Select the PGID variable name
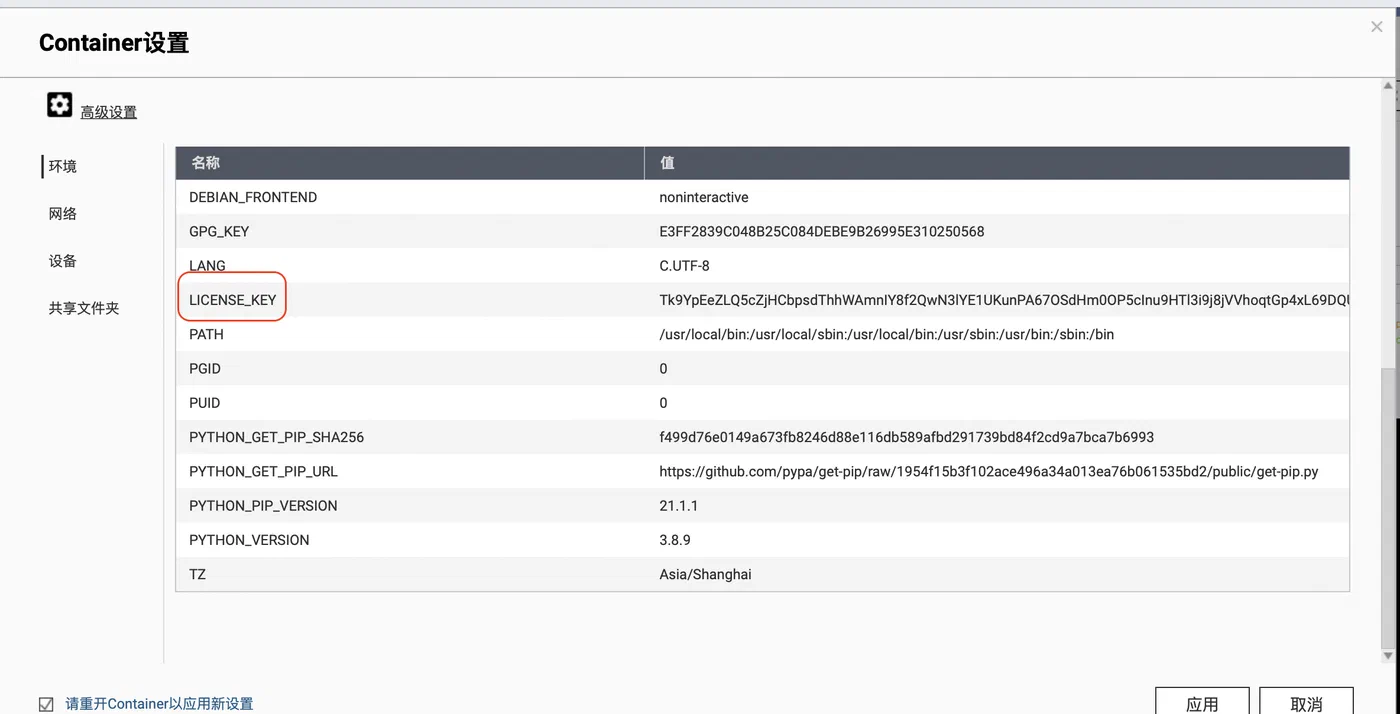 coord(205,368)
